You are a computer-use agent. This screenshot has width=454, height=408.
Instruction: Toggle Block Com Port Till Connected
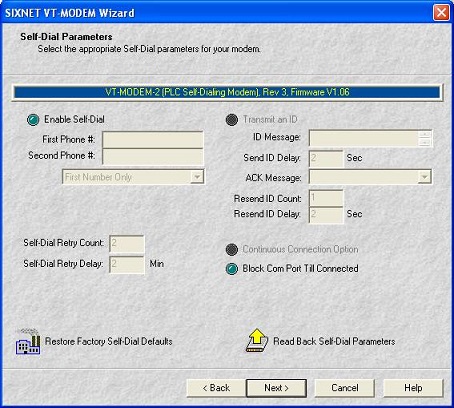pyautogui.click(x=232, y=269)
